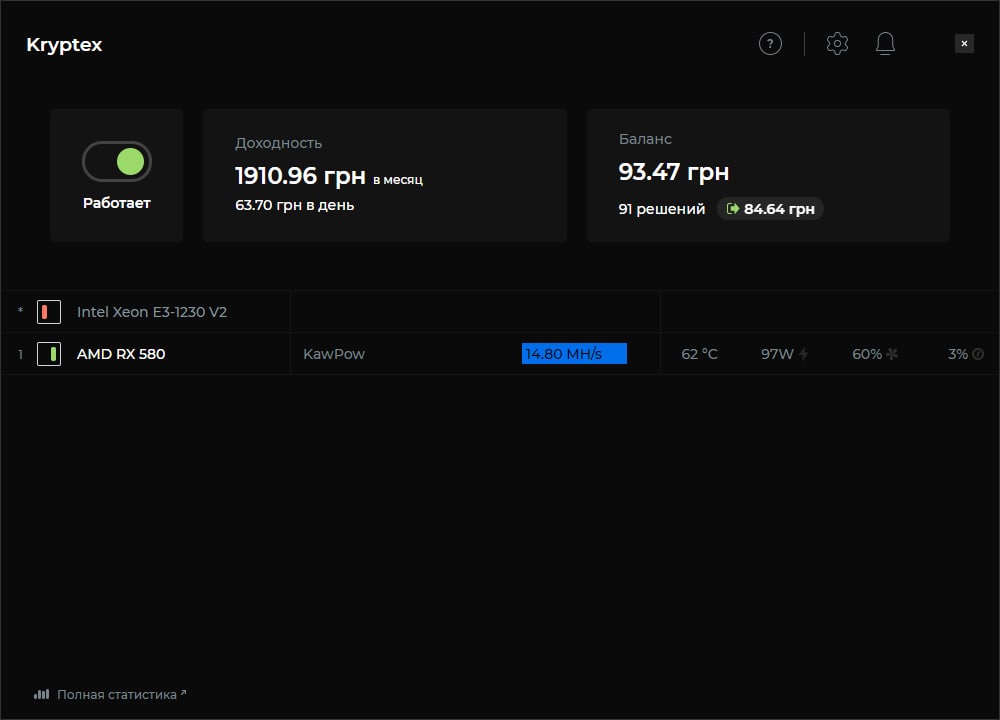Click the KawPow algorithm label

coord(334,354)
